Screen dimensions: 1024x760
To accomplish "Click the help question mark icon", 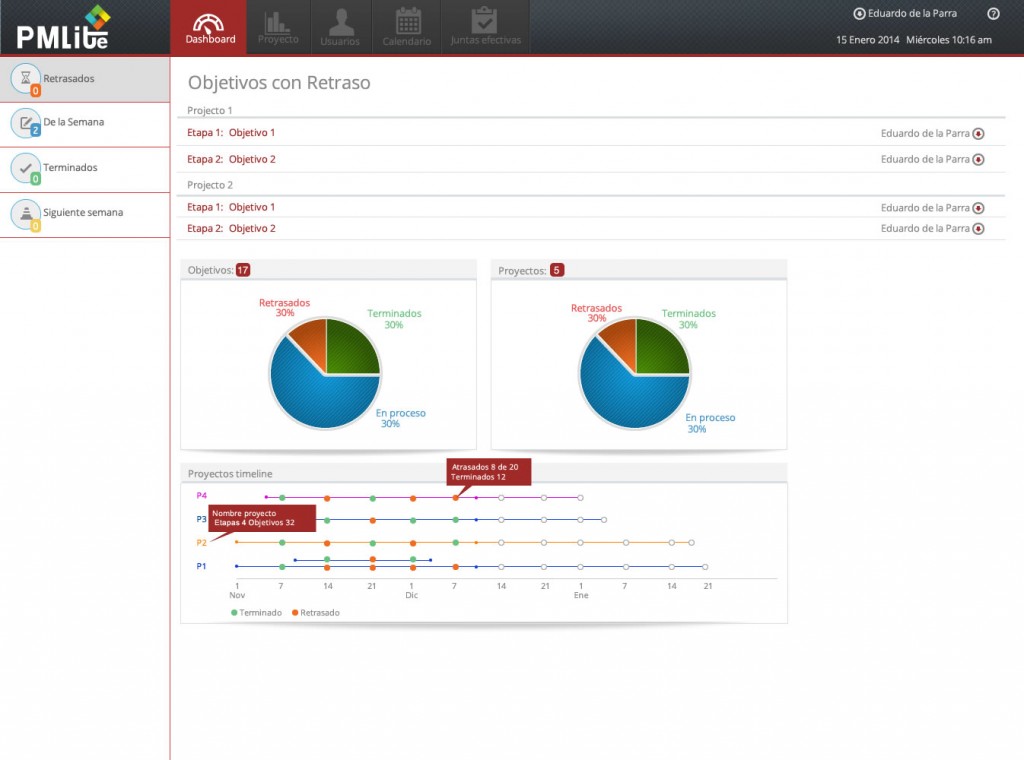I will pos(993,14).
